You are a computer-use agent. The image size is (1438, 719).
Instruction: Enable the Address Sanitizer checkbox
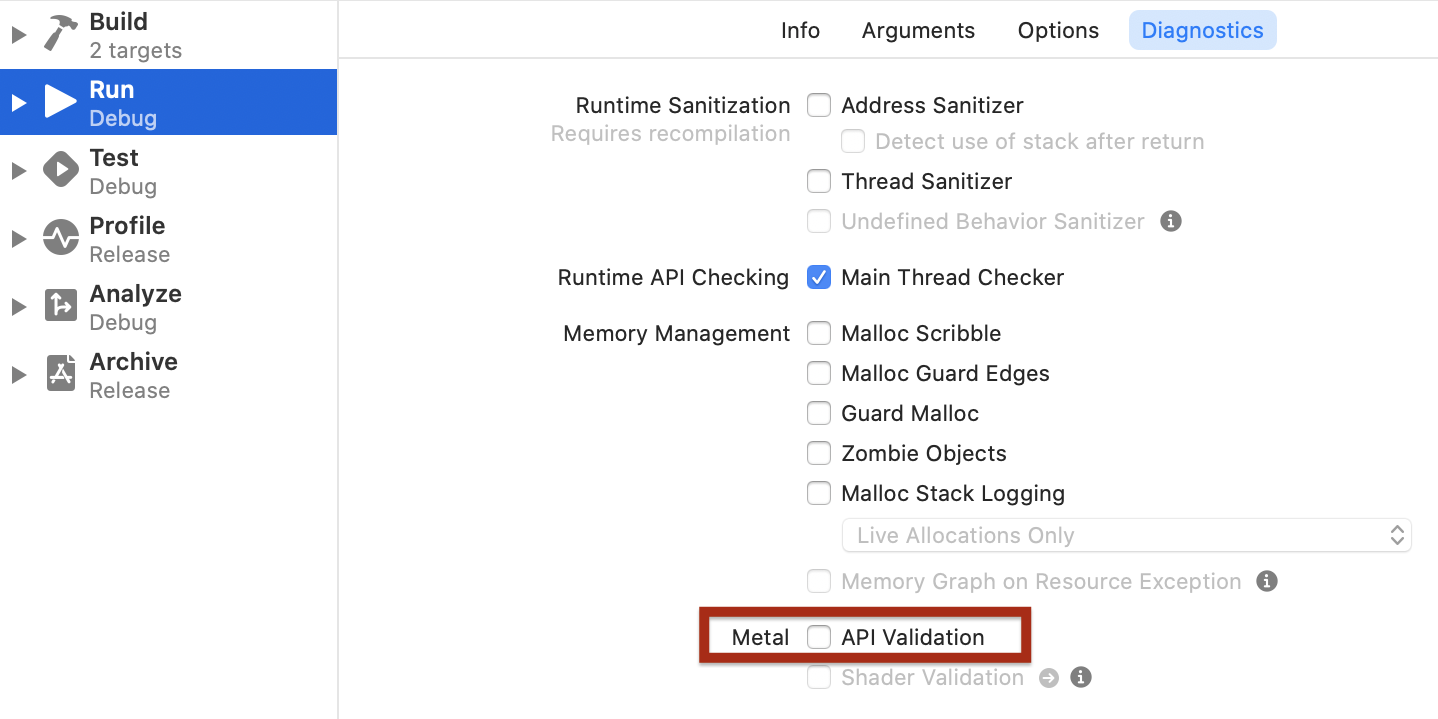pos(819,105)
